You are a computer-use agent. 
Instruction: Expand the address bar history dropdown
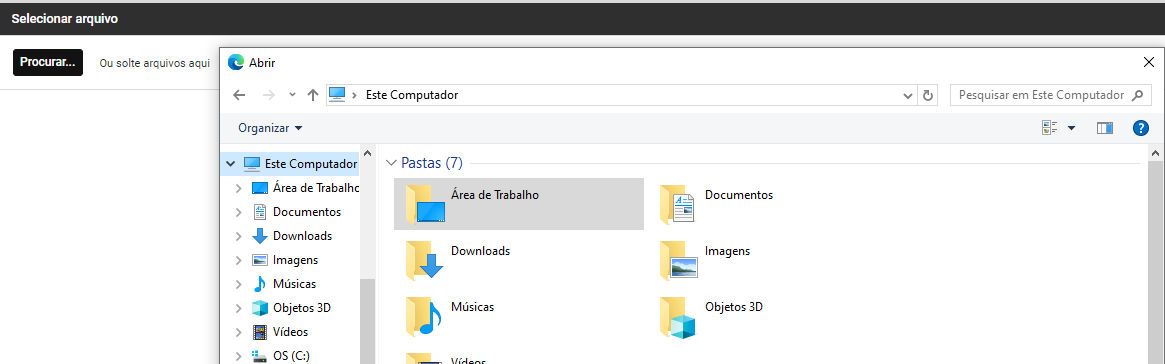tap(908, 96)
